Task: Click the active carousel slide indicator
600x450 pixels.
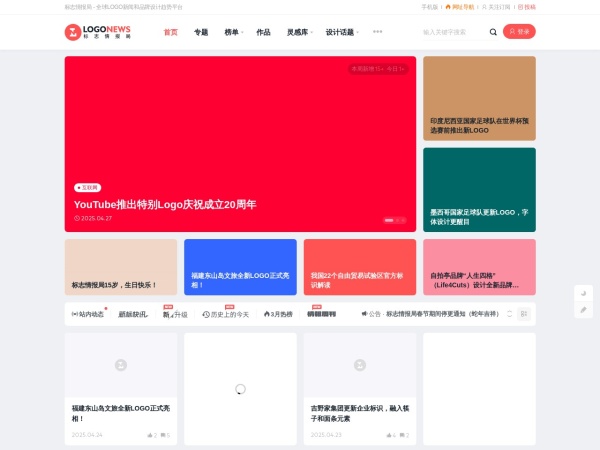Action: [x=389, y=220]
